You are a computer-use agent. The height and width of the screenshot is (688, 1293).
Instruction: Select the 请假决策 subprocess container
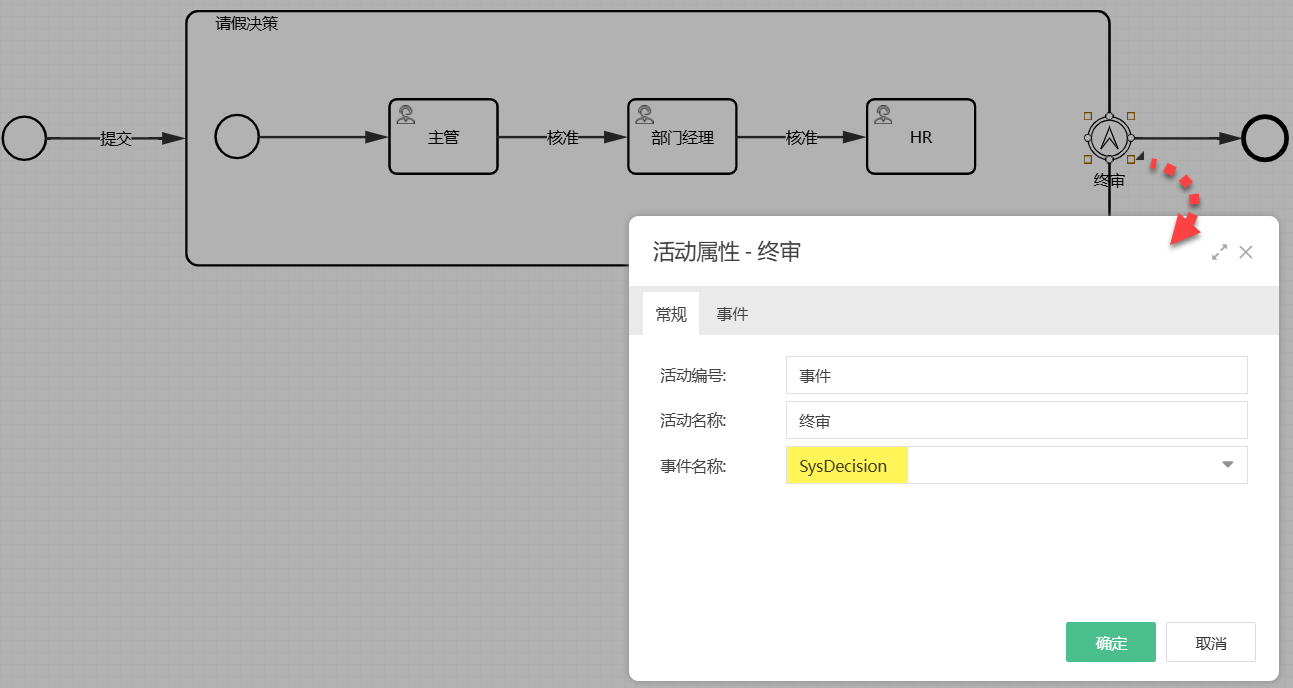coord(245,24)
